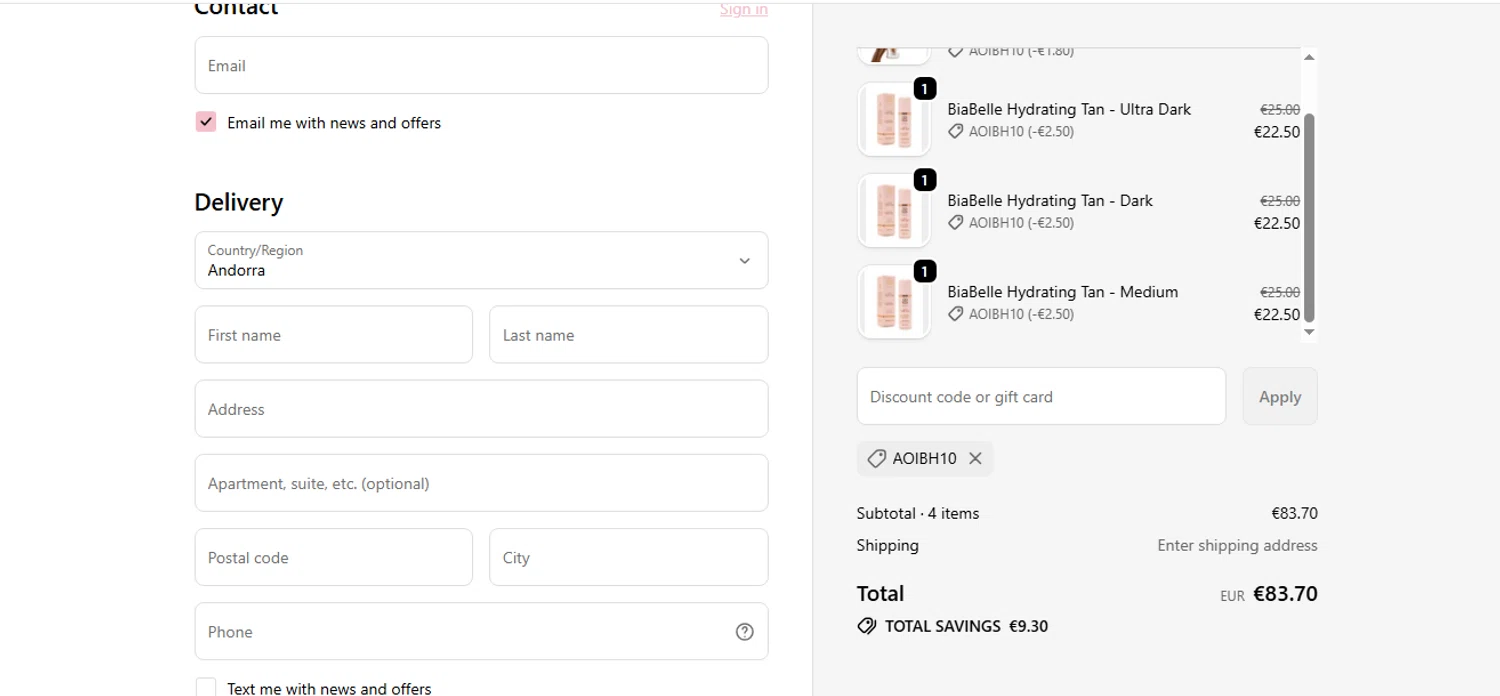Click the €83.70 subtotal amount

1294,513
